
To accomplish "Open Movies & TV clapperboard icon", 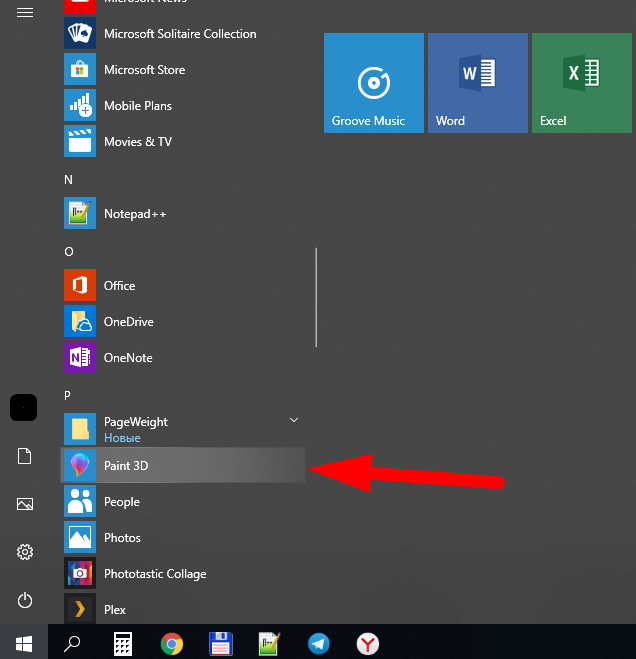I will [80, 141].
